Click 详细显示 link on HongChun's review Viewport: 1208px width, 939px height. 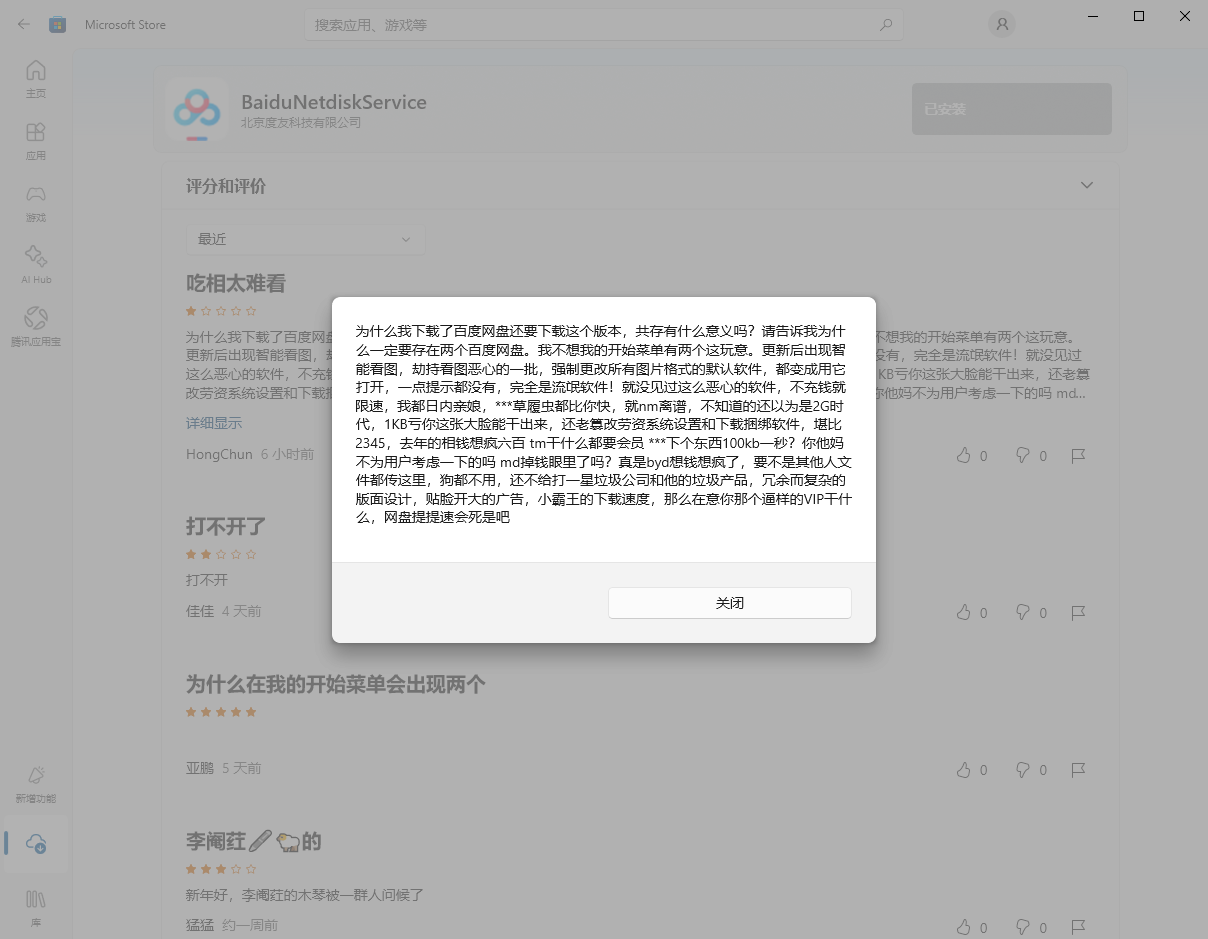(214, 423)
